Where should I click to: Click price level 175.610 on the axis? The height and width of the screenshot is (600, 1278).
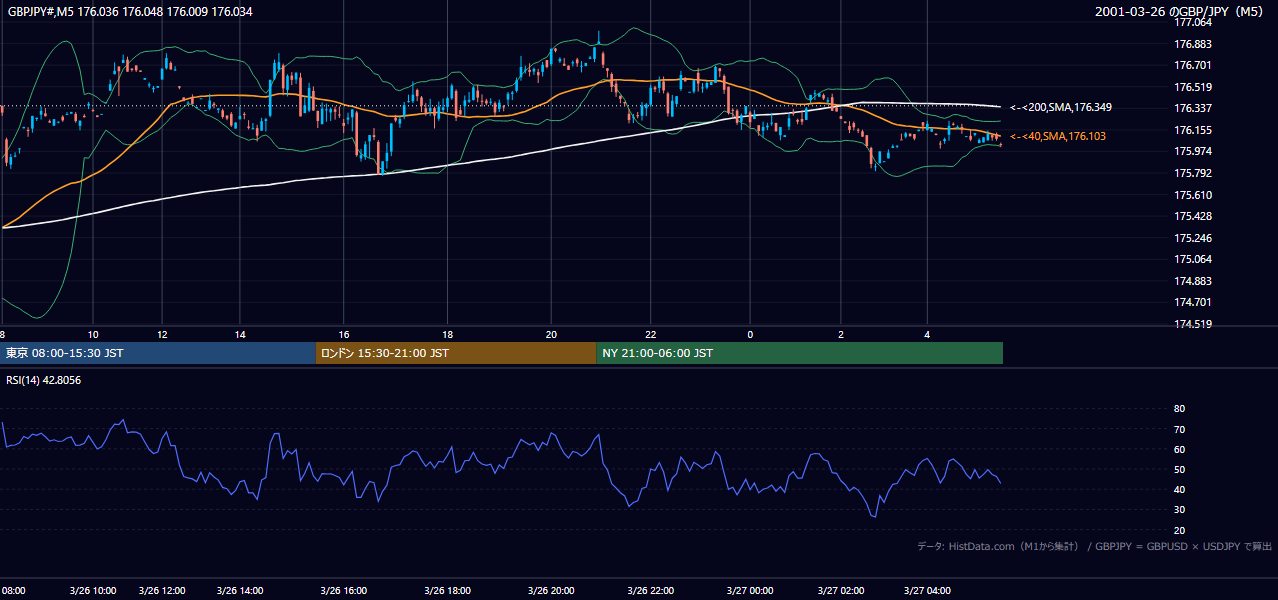coord(1193,195)
